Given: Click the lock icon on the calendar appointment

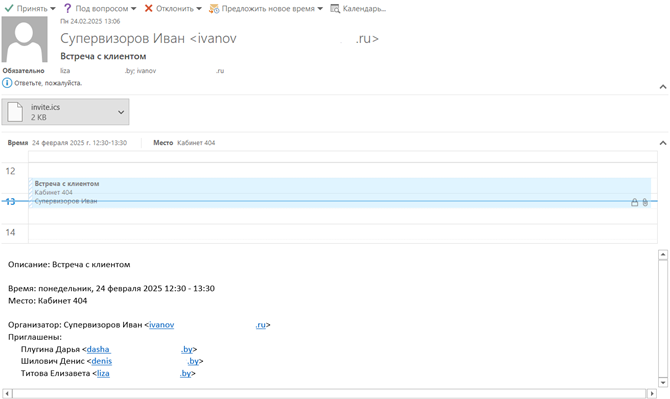Looking at the screenshot, I should (x=635, y=202).
